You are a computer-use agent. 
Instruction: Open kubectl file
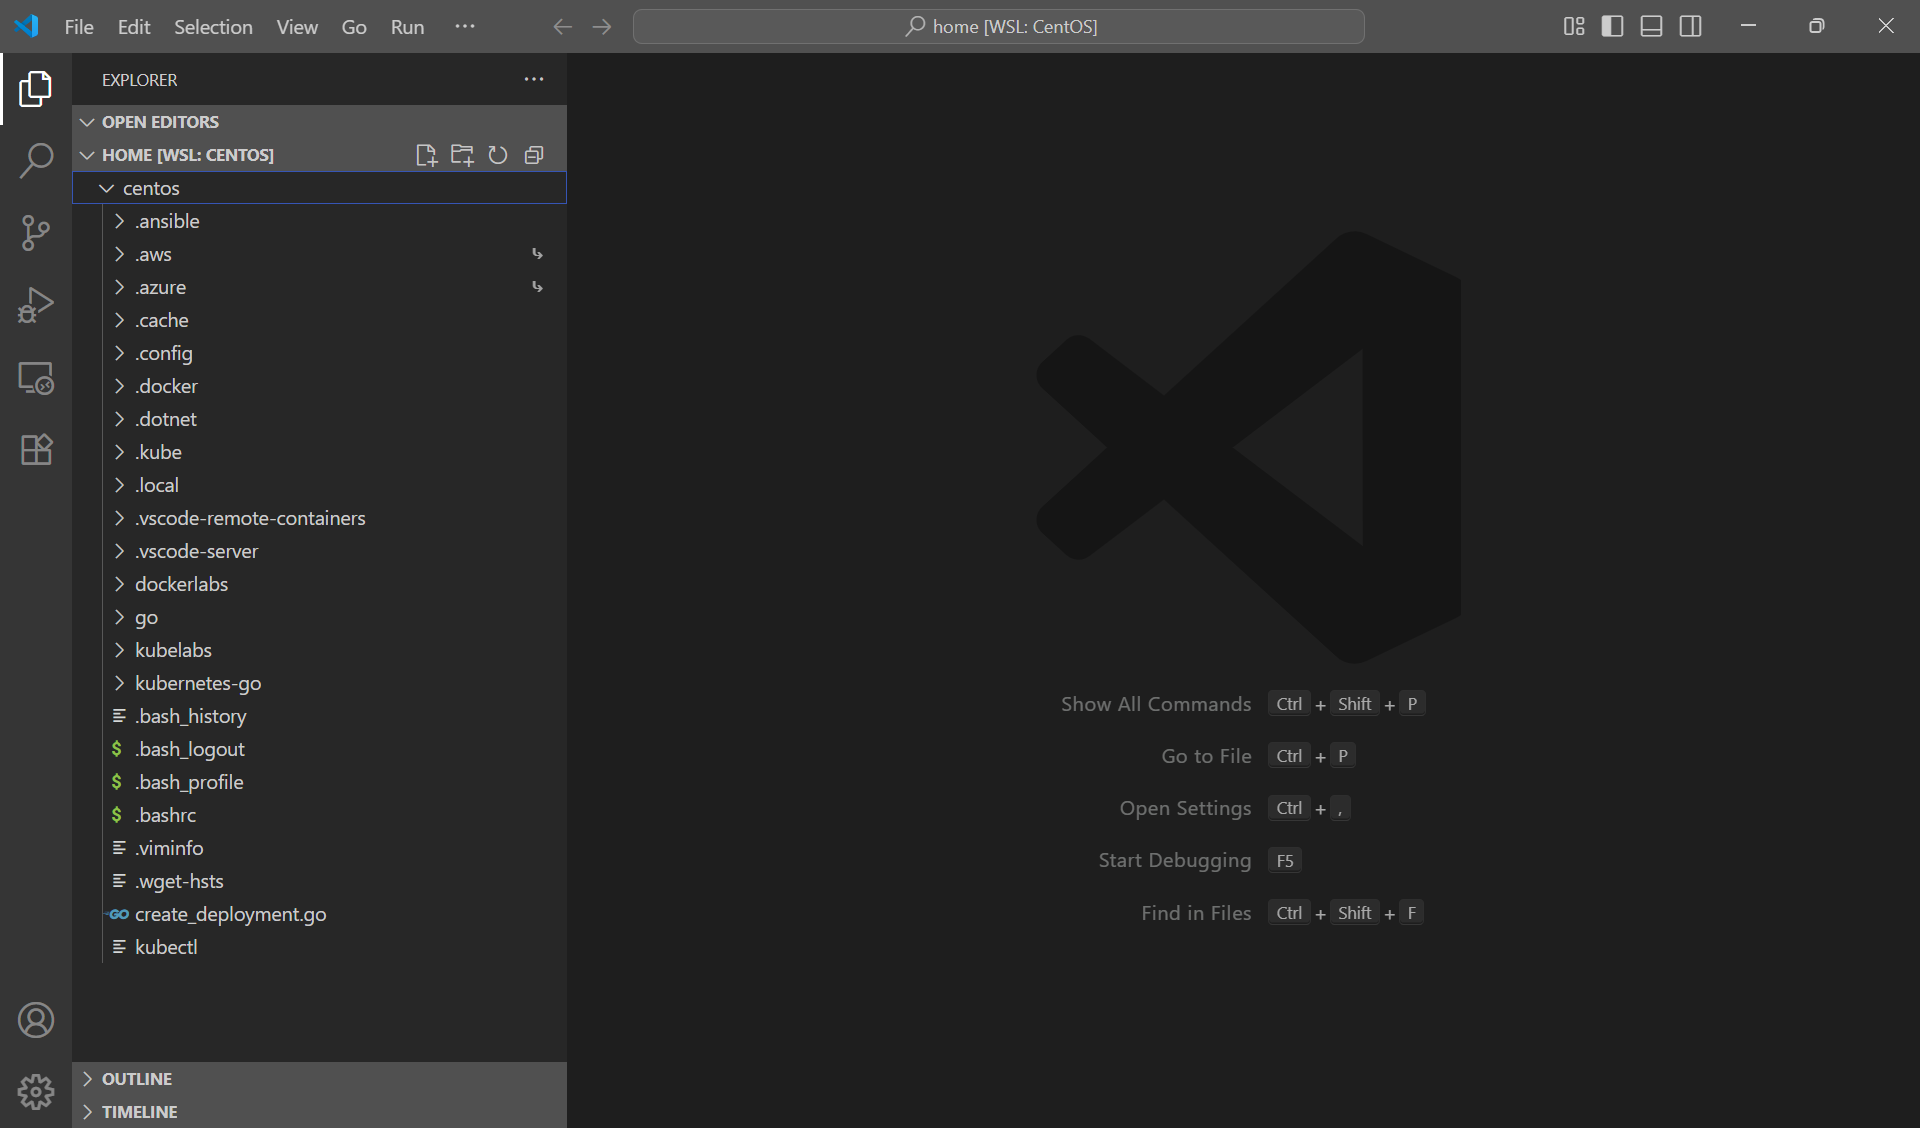319,947
